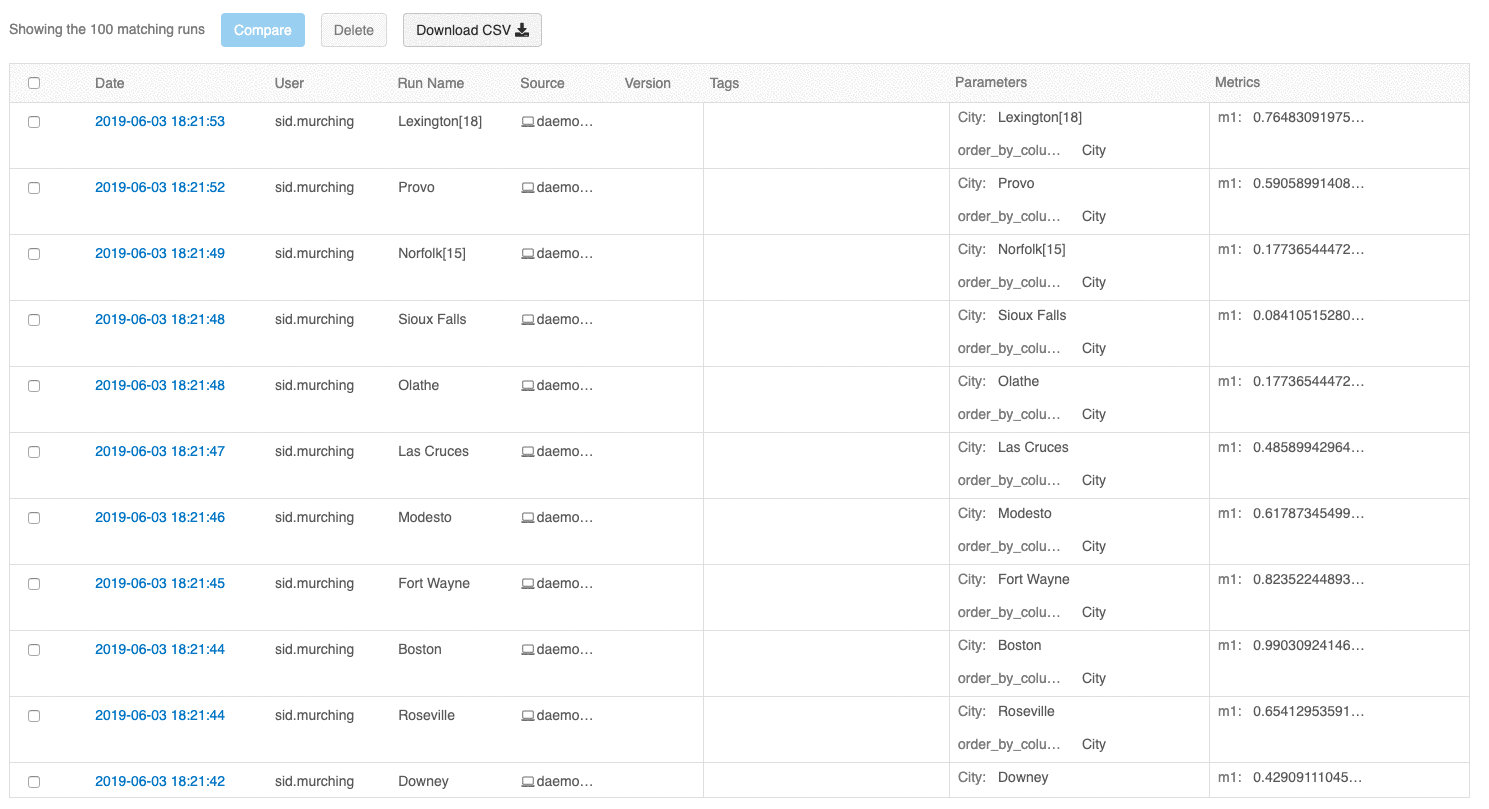Click the laptop source icon in Sioux Falls row
The width and height of the screenshot is (1489, 809).
527,320
